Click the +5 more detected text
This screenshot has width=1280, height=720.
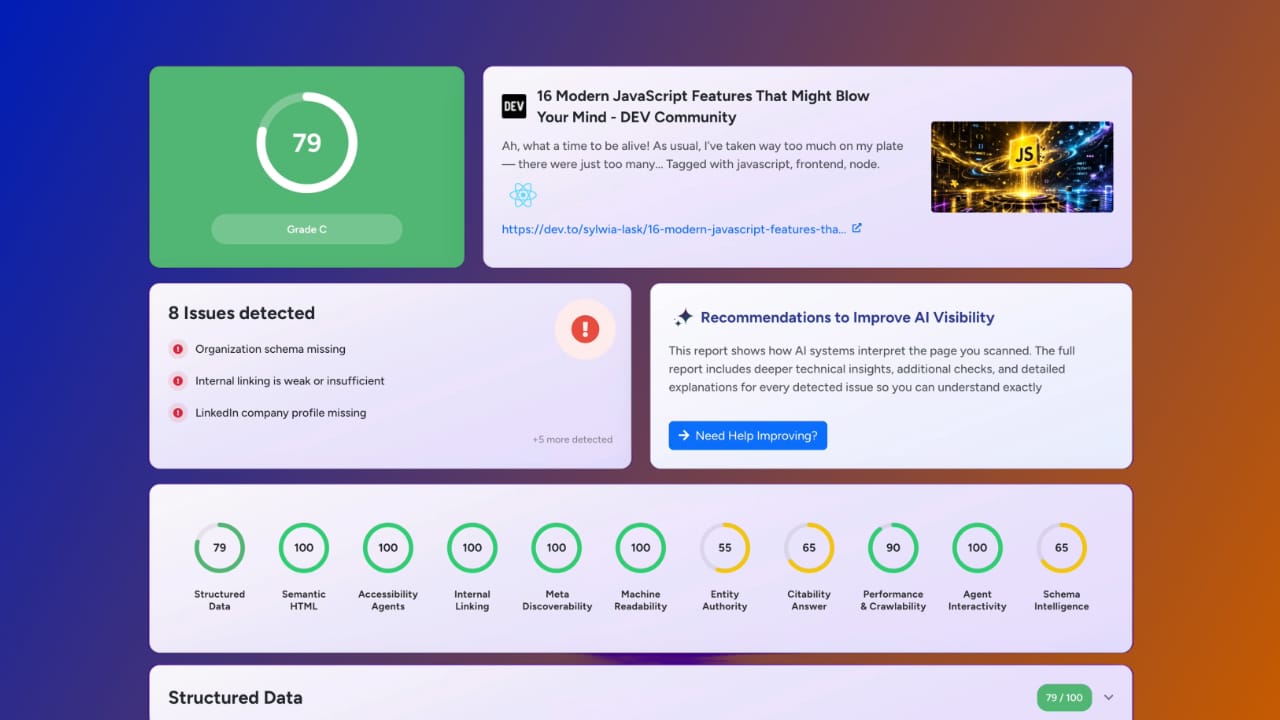tap(571, 439)
